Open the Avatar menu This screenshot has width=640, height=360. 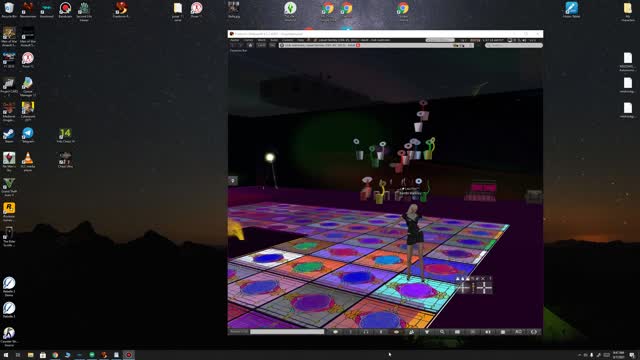(x=235, y=40)
